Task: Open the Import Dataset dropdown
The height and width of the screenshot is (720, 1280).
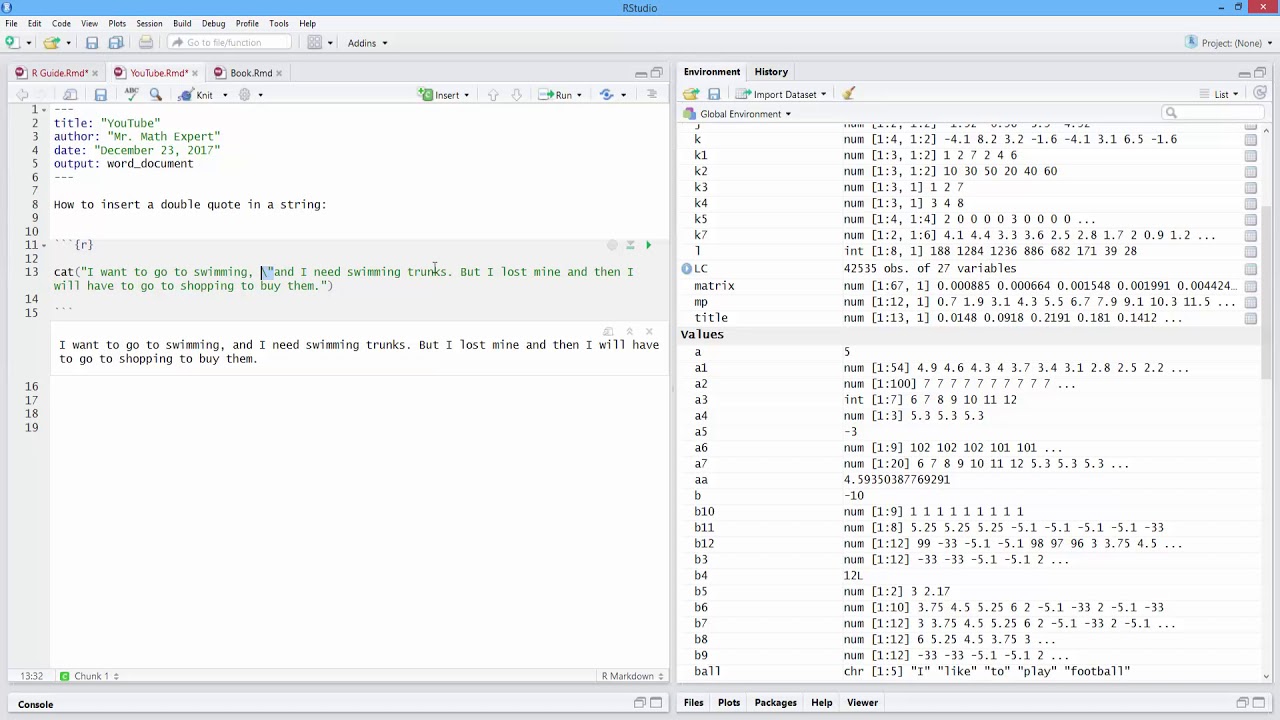Action: coord(782,94)
